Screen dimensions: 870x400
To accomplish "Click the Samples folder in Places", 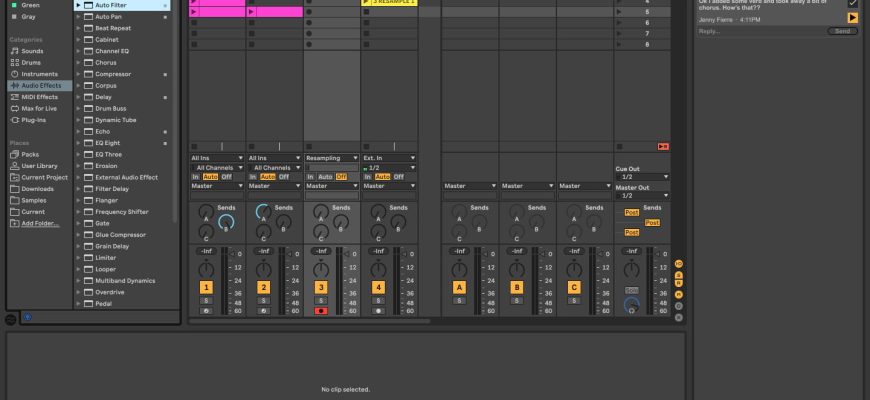I will [x=34, y=200].
